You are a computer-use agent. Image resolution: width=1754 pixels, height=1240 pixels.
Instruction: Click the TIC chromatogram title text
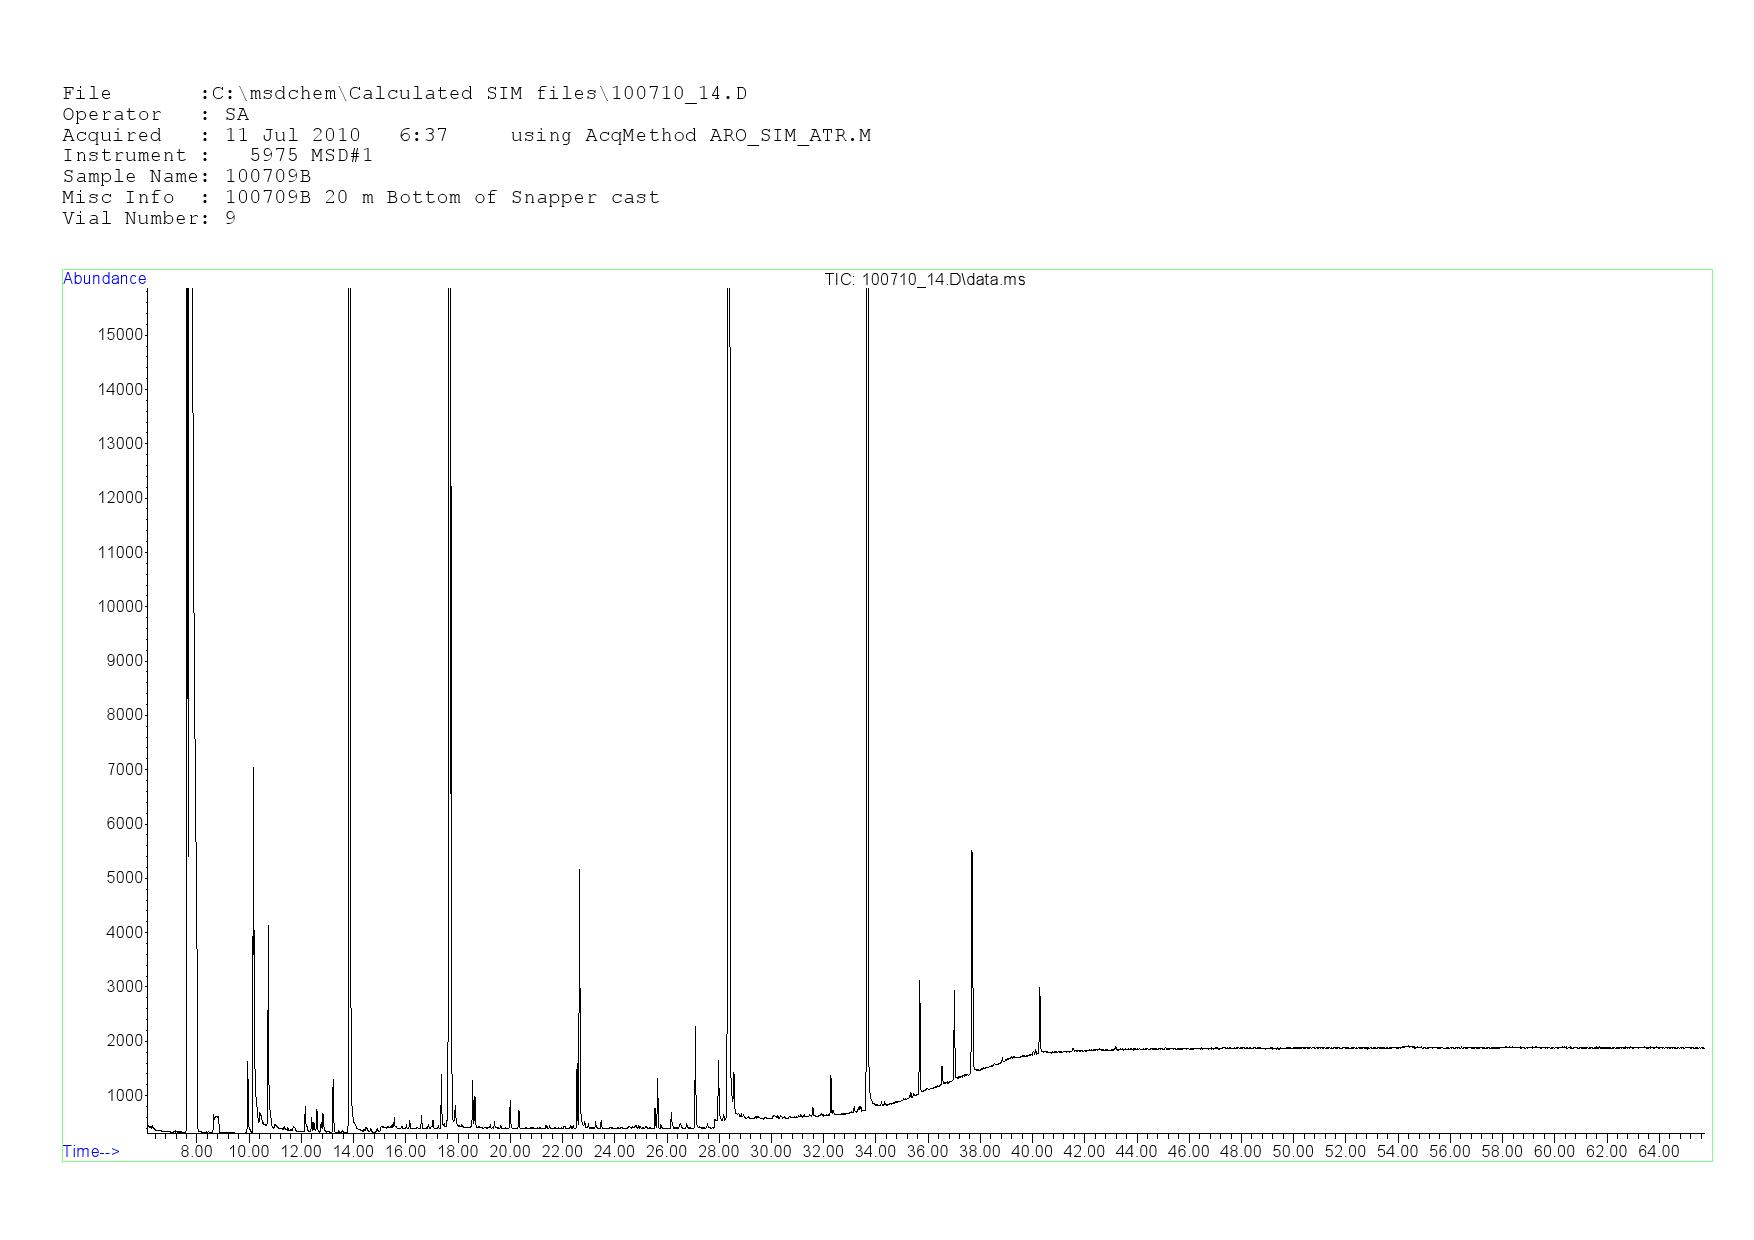(924, 280)
